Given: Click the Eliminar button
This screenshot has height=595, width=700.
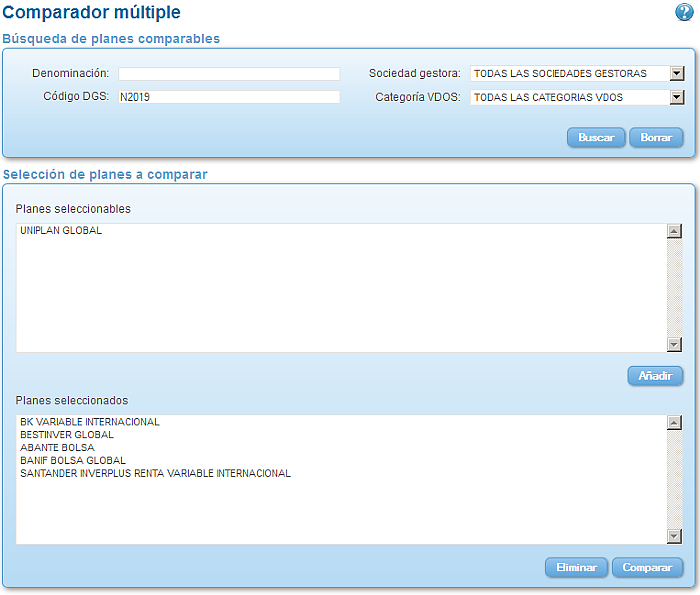Looking at the screenshot, I should coord(576,567).
